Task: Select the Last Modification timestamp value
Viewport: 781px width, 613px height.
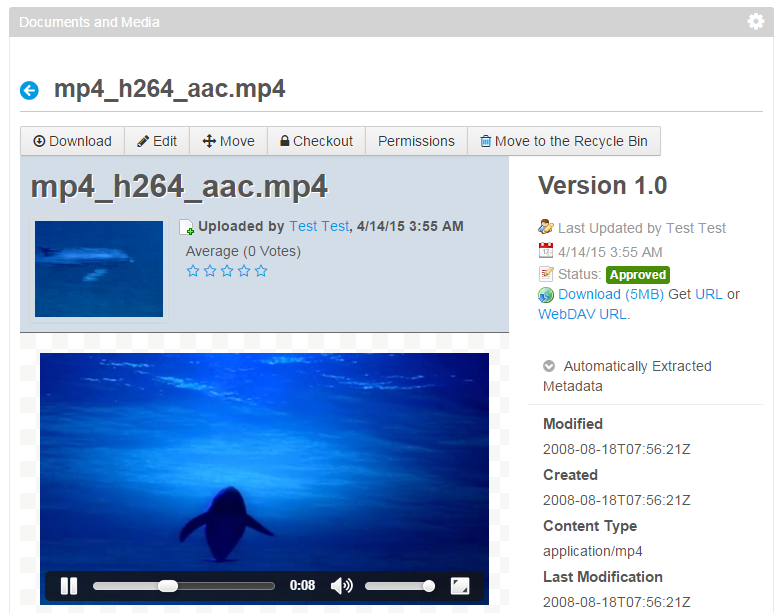Action: [x=617, y=602]
